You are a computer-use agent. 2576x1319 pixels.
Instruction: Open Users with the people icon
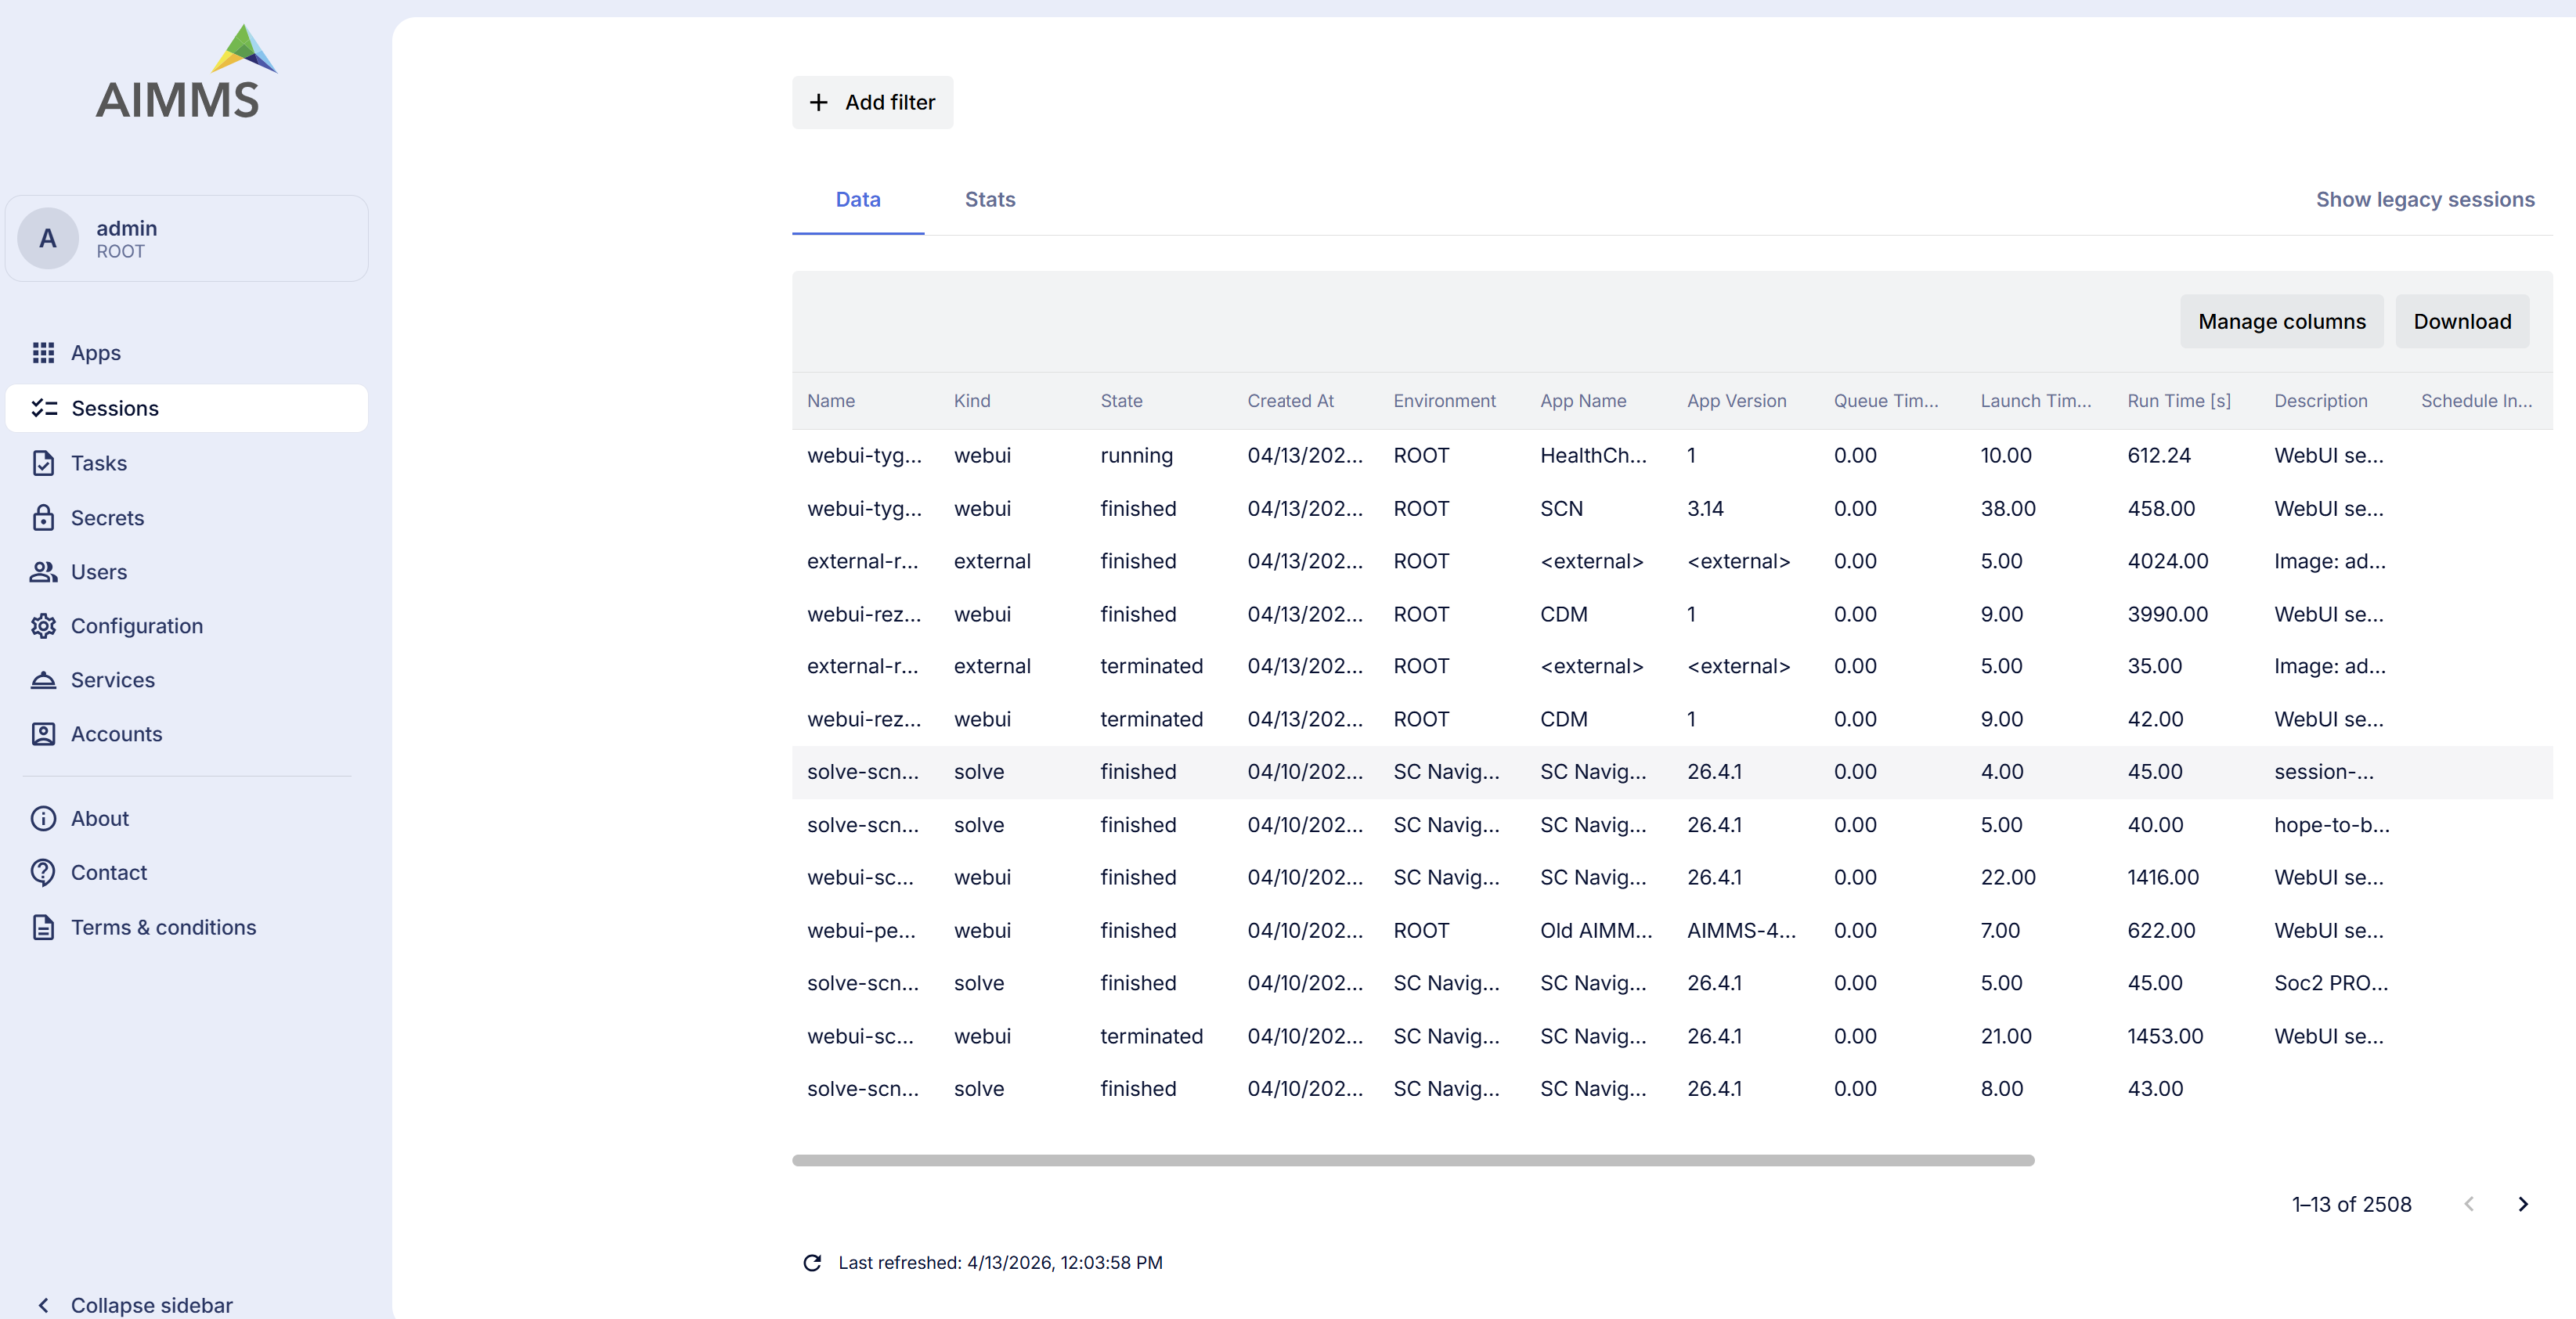click(x=44, y=571)
